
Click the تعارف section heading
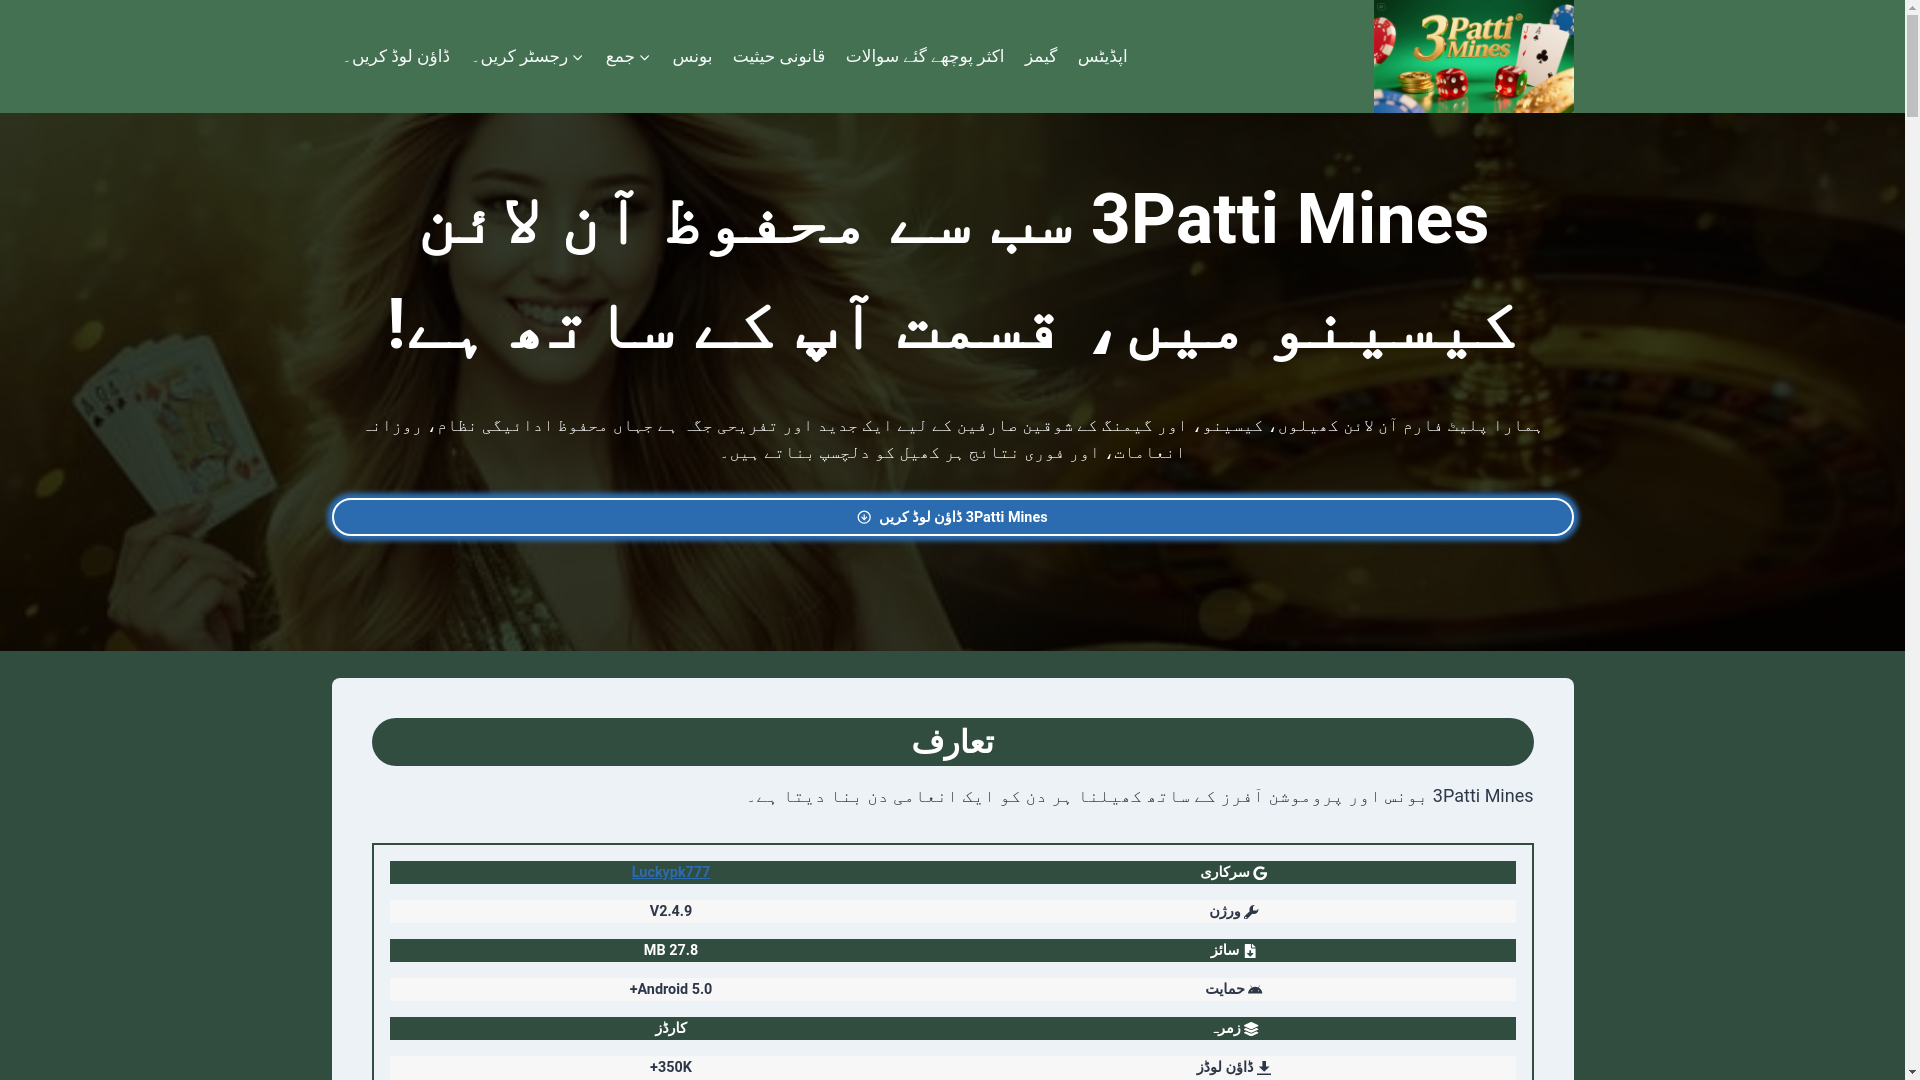952,742
